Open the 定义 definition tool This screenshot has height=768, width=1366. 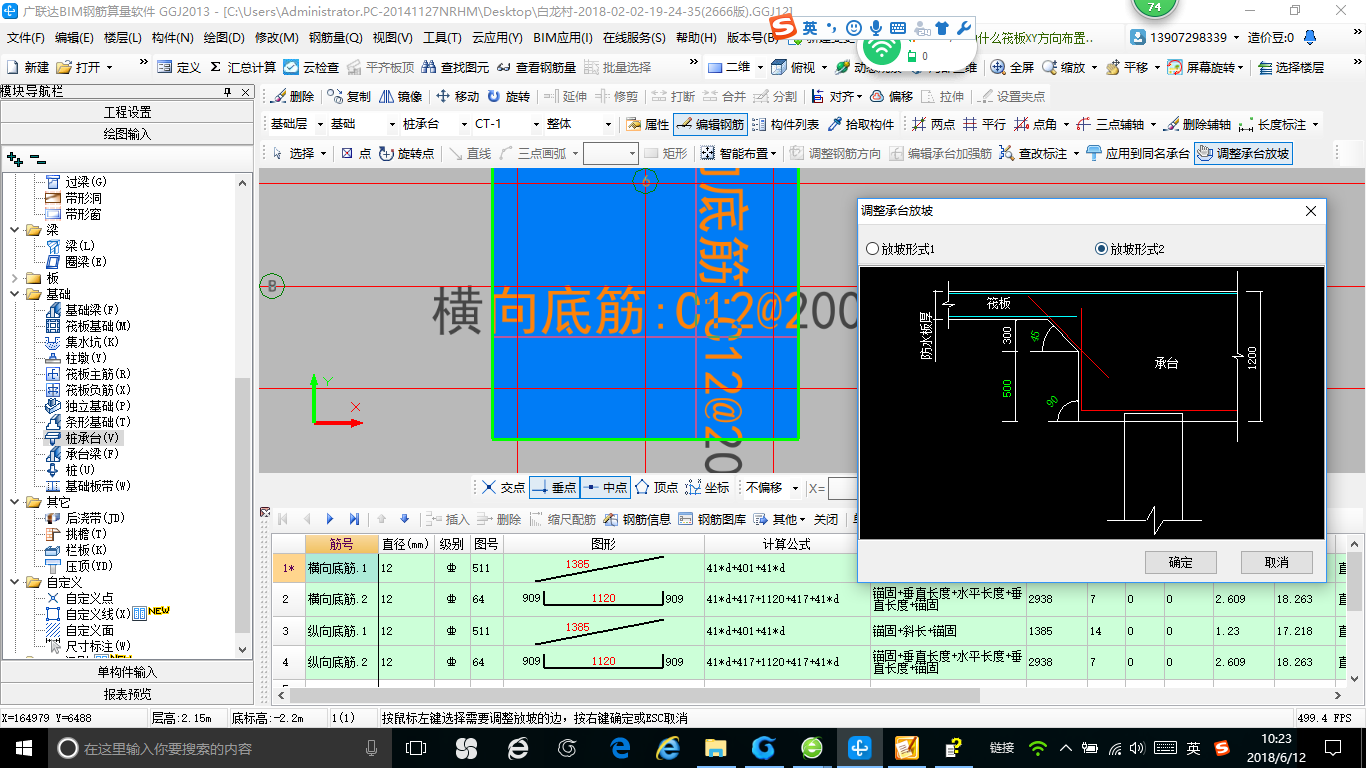[x=179, y=67]
